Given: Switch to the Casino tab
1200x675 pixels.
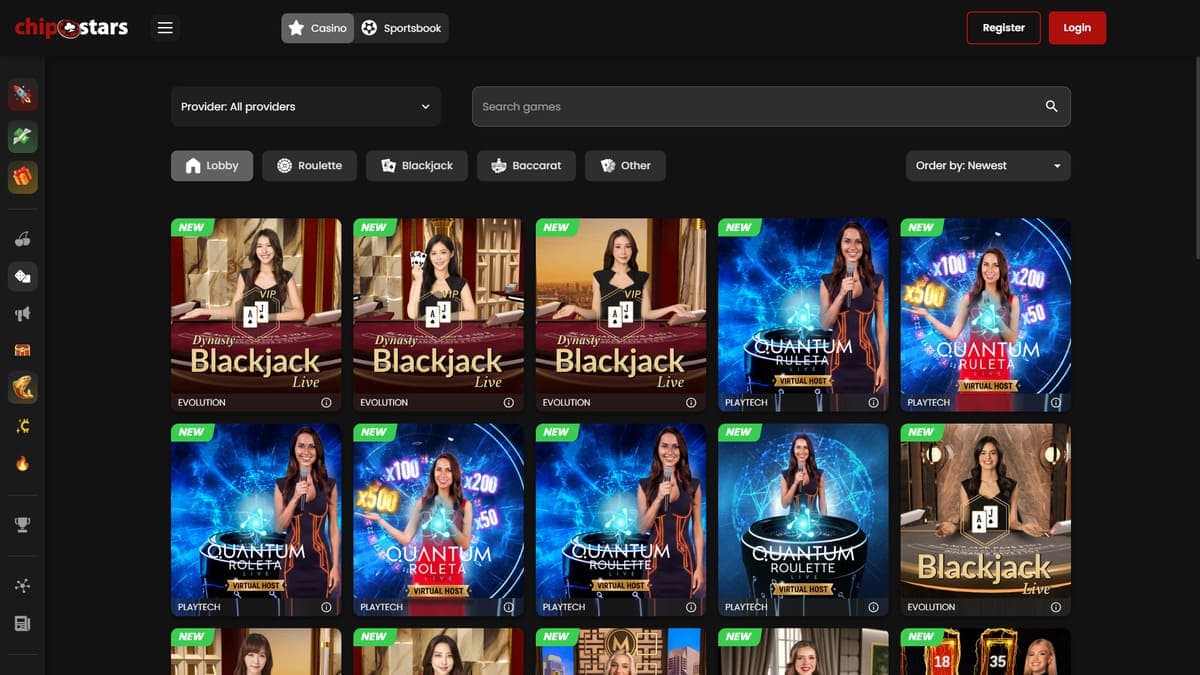Looking at the screenshot, I should pyautogui.click(x=317, y=28).
